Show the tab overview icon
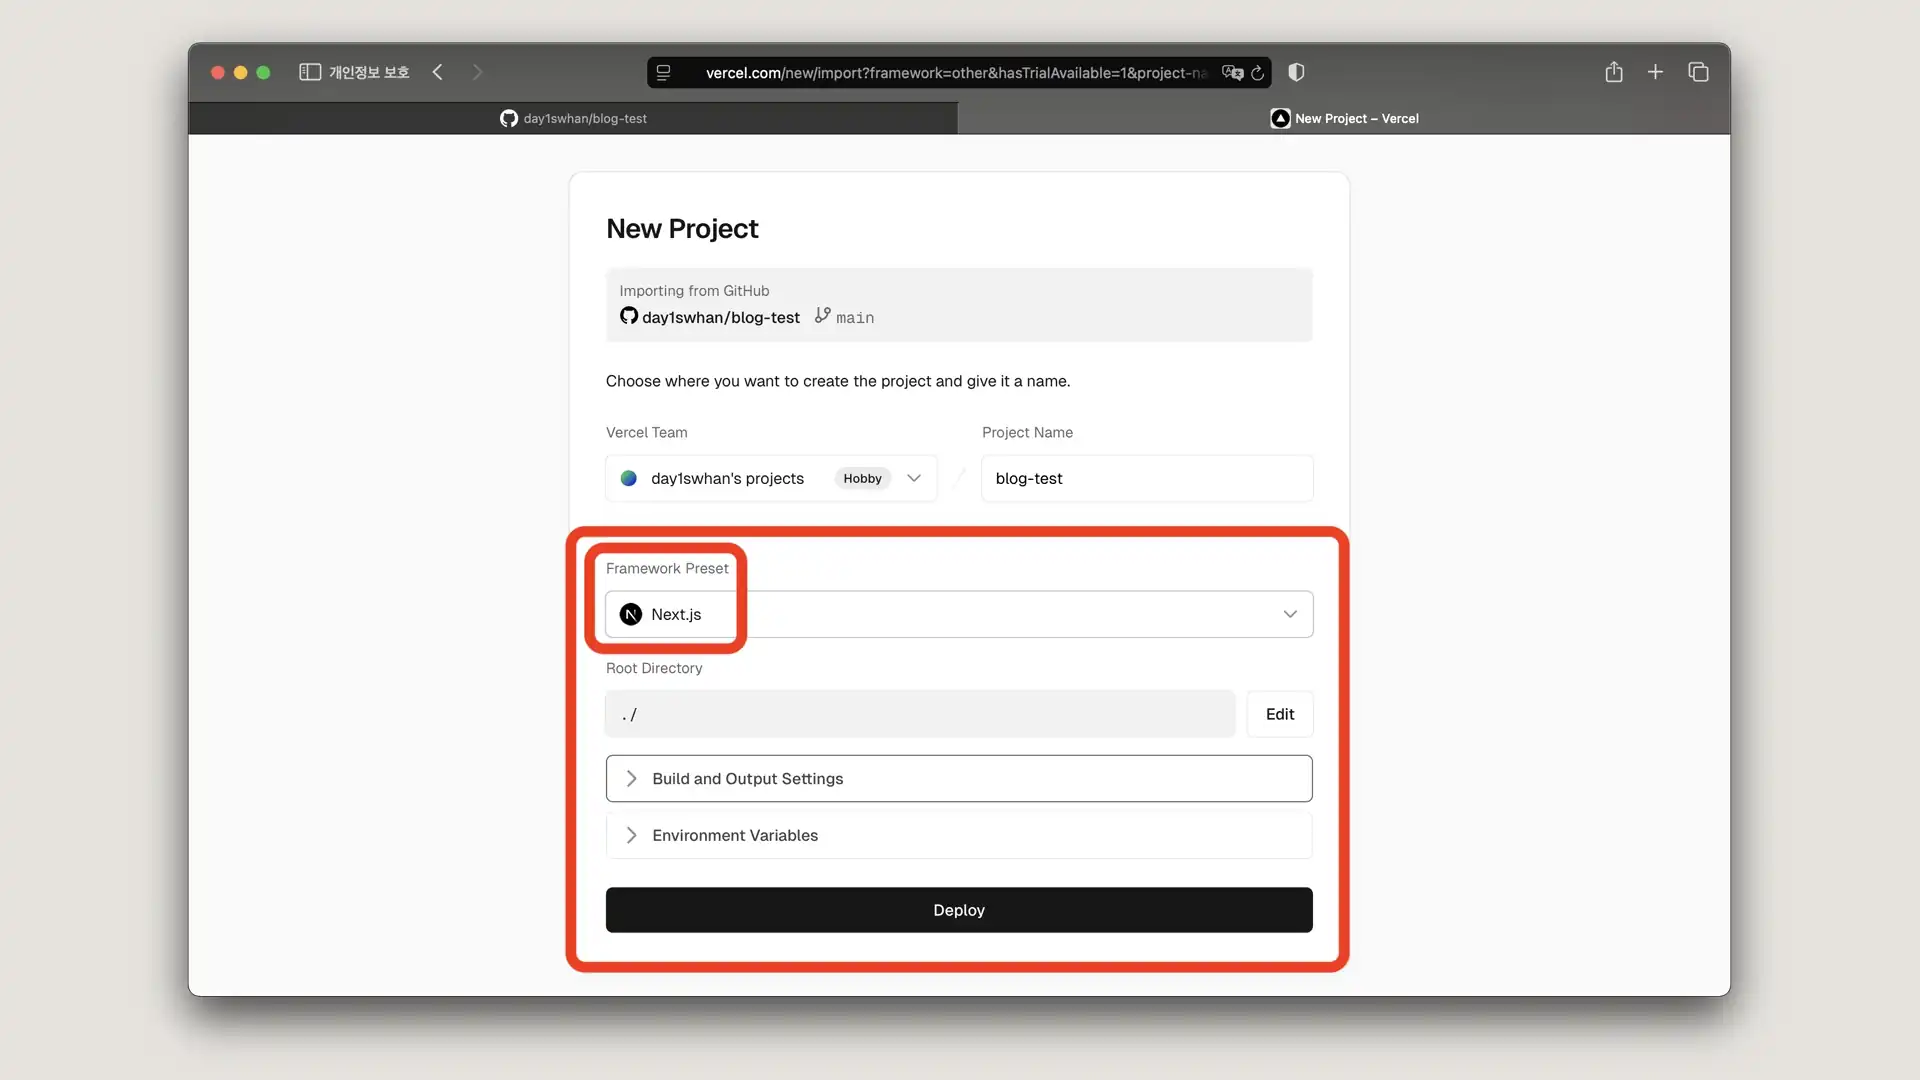The height and width of the screenshot is (1080, 1920). click(1698, 72)
